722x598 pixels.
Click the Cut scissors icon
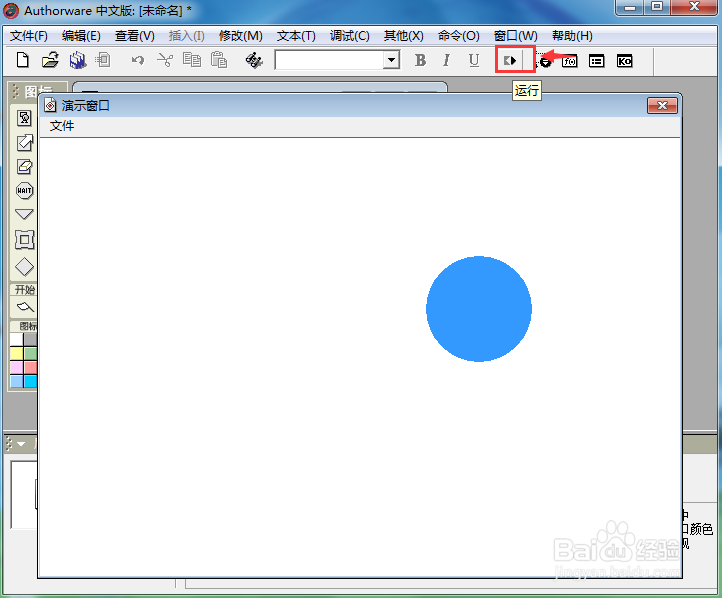click(164, 60)
